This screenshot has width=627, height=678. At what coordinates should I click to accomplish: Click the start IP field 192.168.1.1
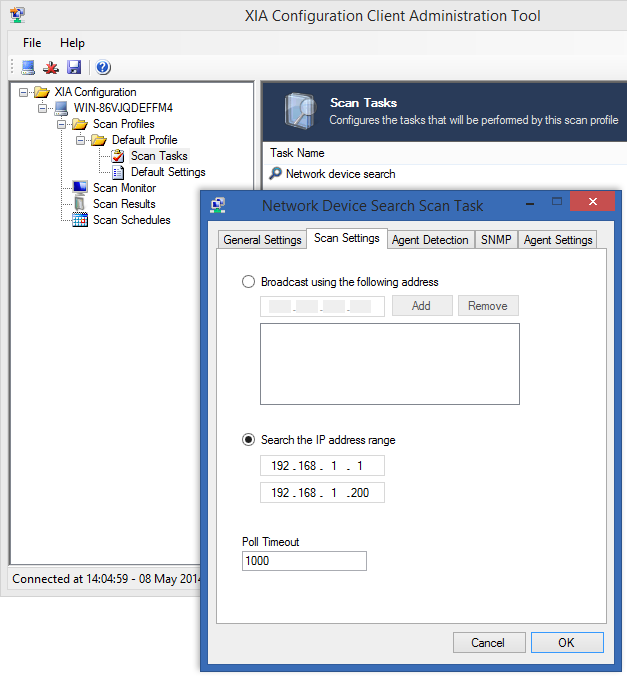(x=322, y=466)
